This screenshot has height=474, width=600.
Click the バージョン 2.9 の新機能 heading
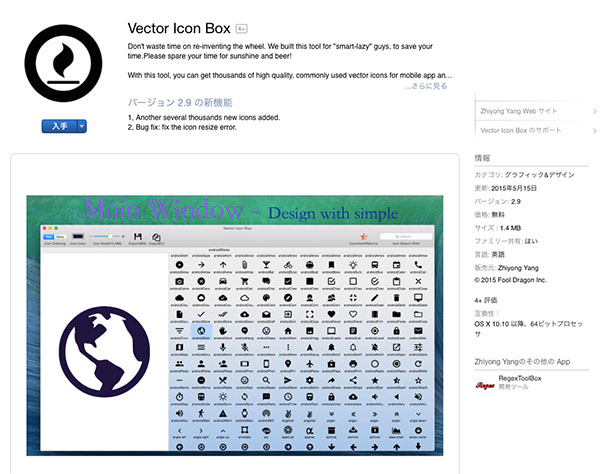tap(180, 103)
